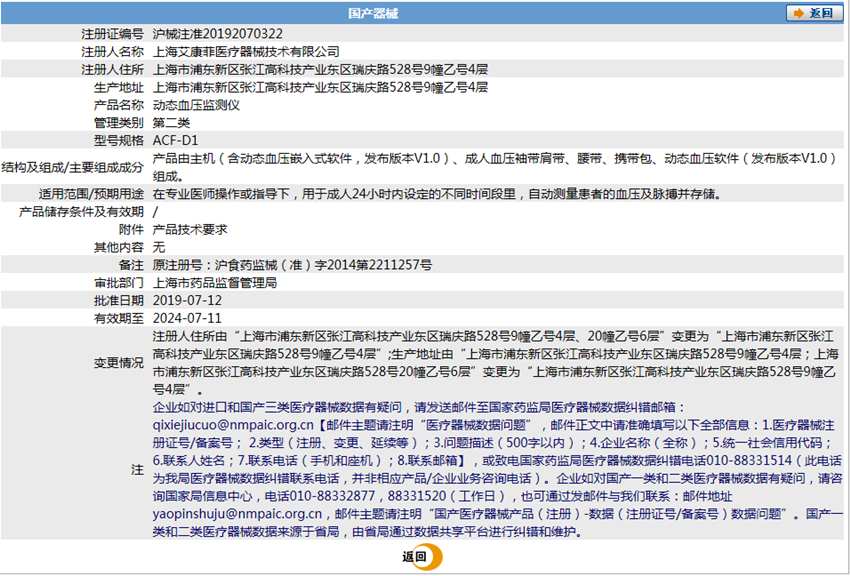Click the 附件 label
850x576 pixels.
click(x=131, y=229)
